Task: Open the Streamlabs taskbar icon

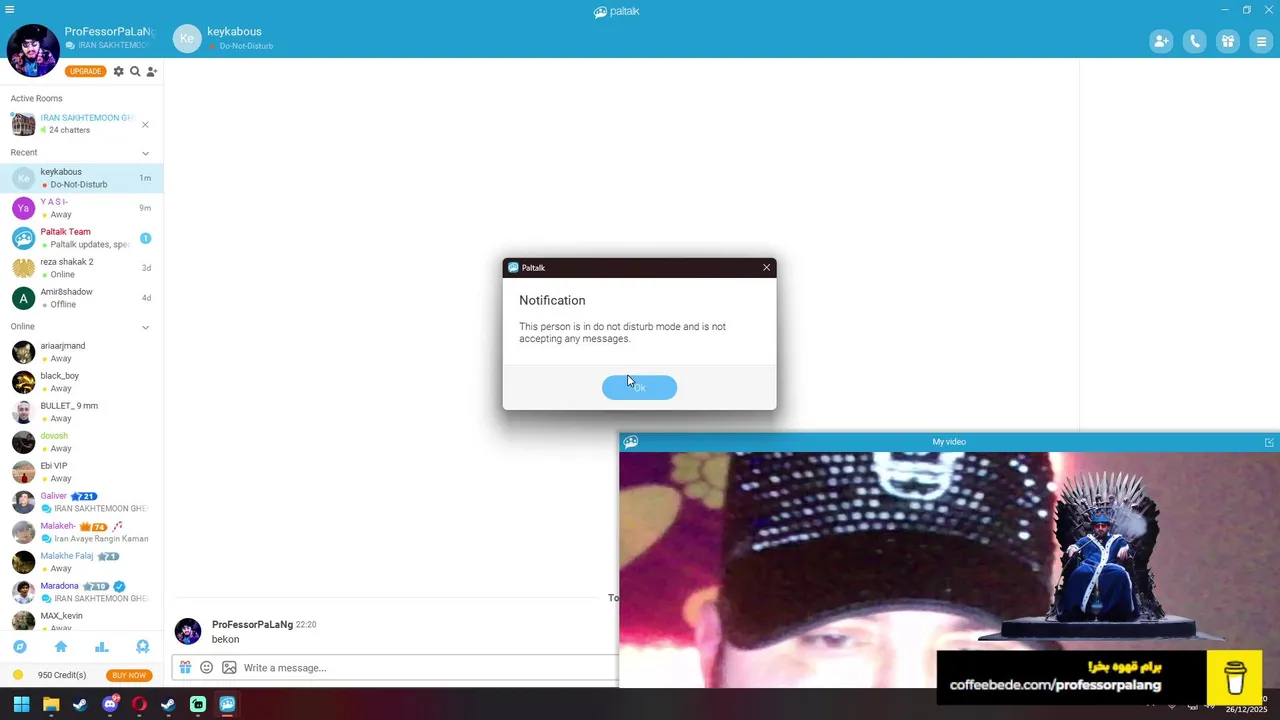Action: [x=198, y=704]
